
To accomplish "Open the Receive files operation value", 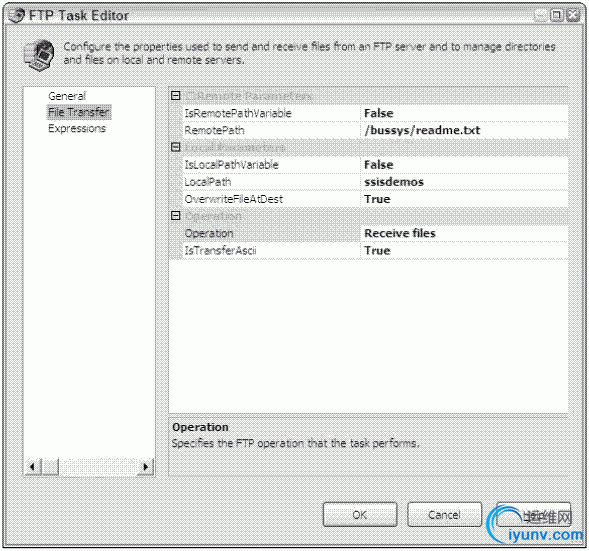I will pos(464,233).
